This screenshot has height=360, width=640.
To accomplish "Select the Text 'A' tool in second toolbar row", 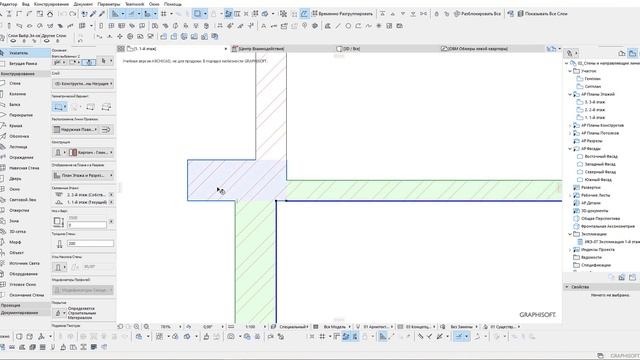I will click(264, 26).
